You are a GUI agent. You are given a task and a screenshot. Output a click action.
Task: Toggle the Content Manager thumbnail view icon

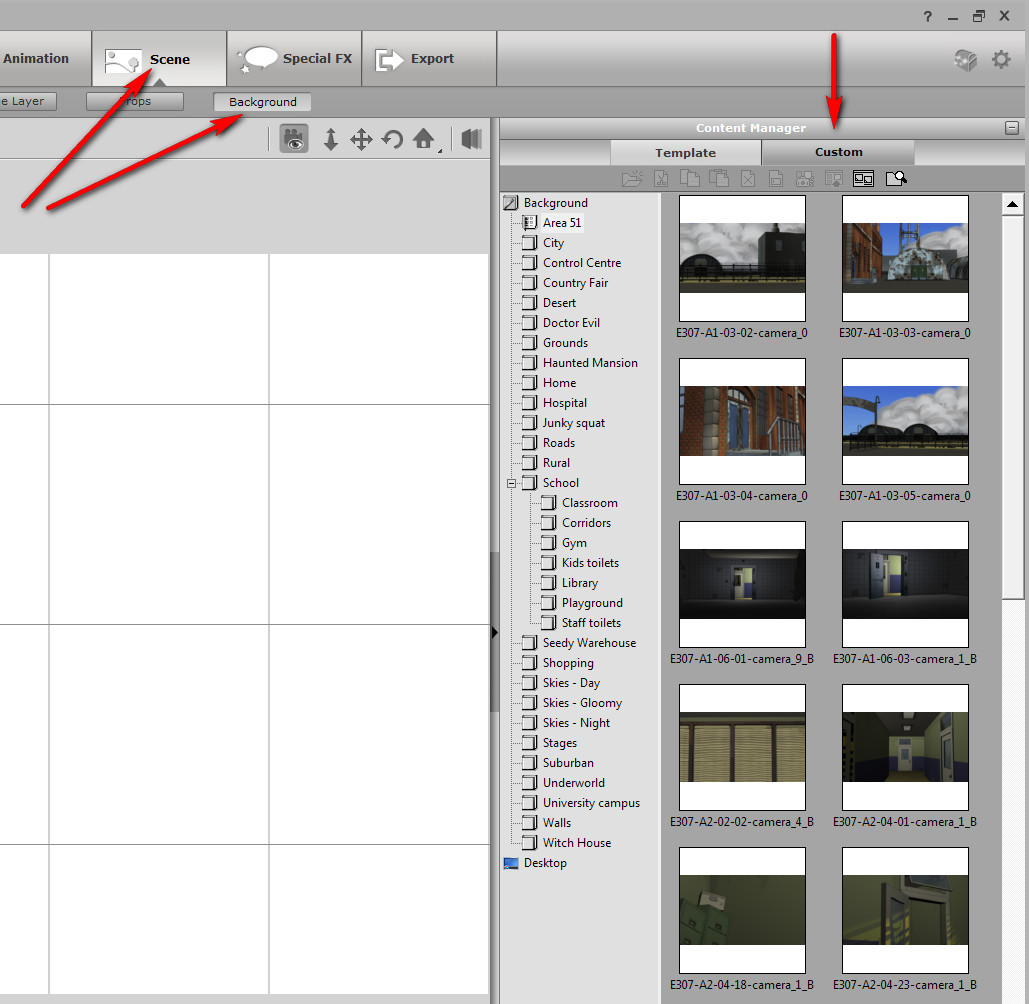pyautogui.click(x=863, y=179)
